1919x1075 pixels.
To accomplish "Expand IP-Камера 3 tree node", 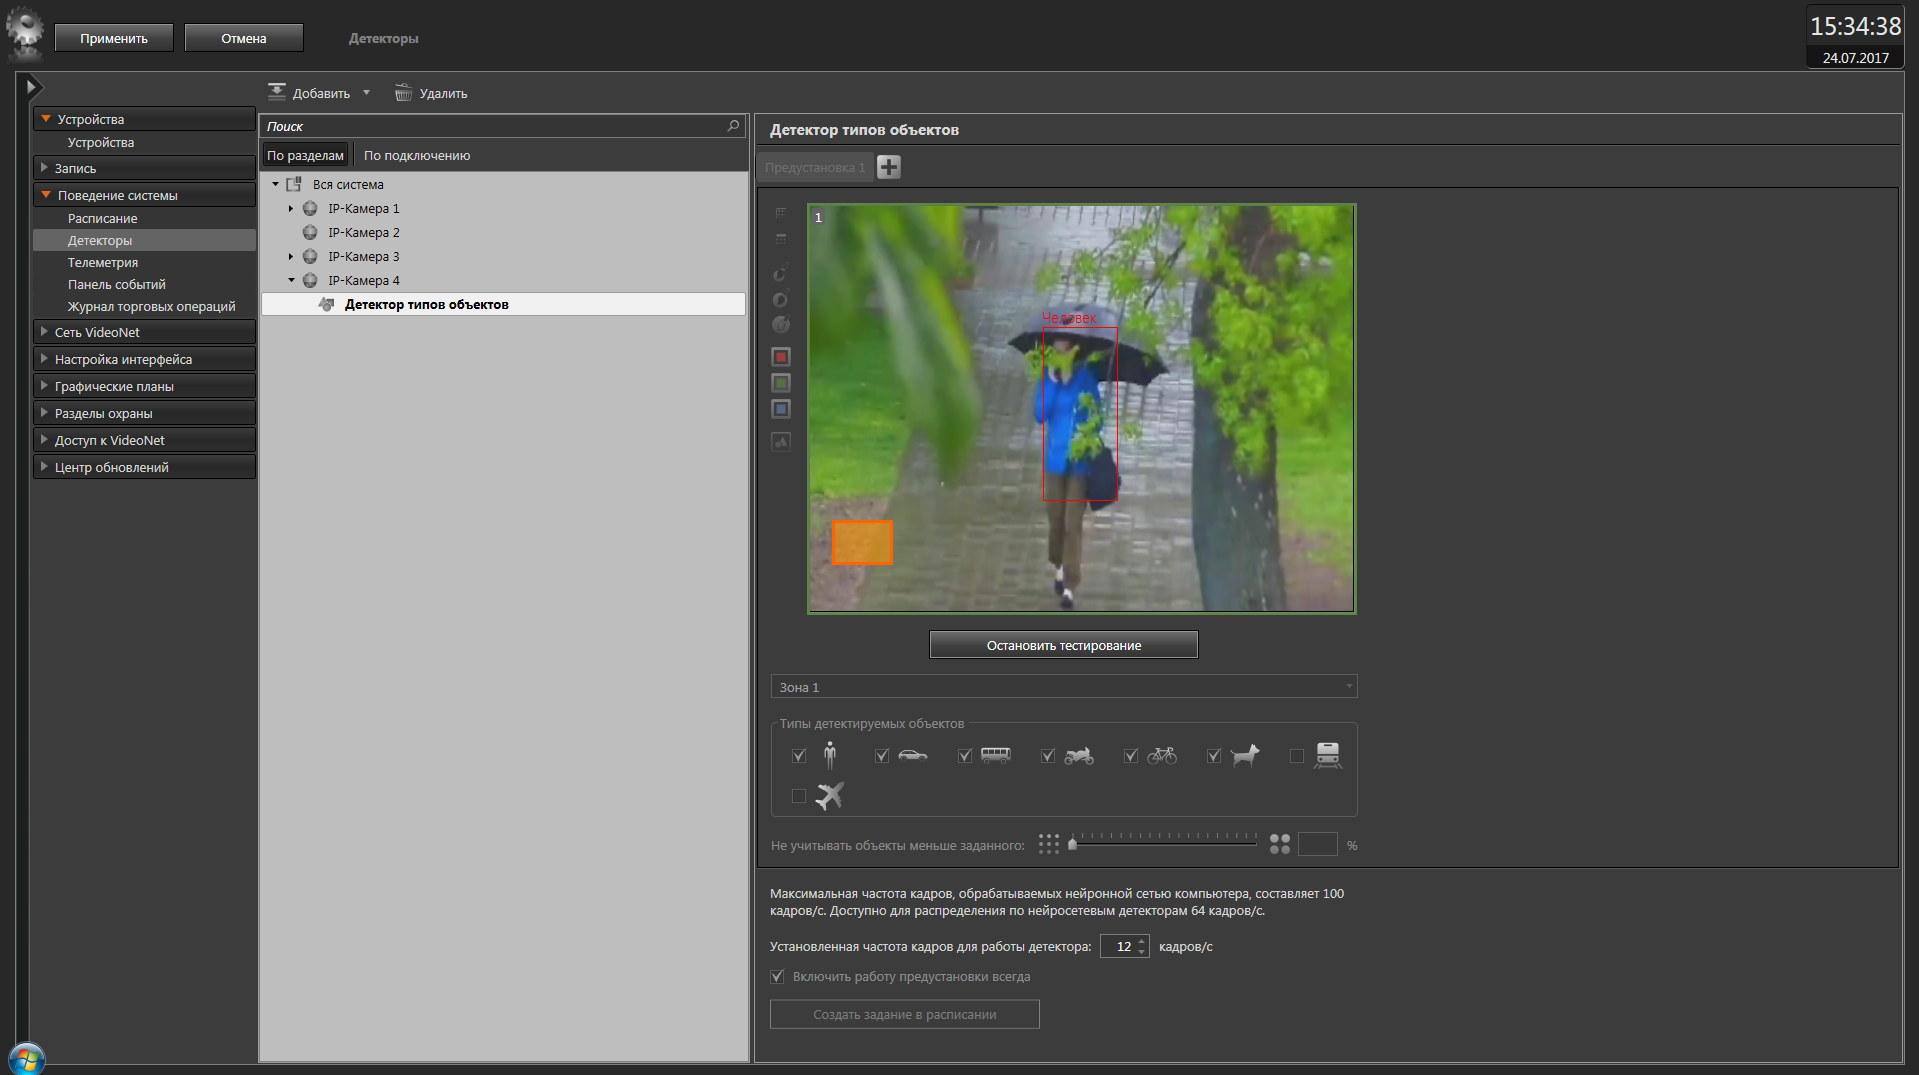I will click(291, 256).
